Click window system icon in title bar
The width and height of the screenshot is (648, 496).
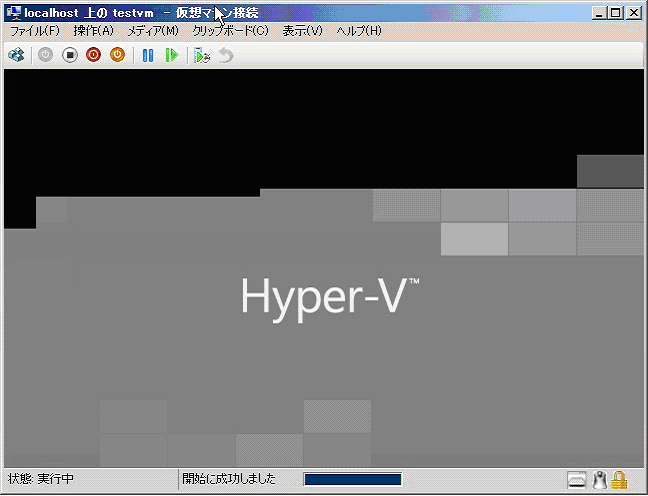(14, 13)
